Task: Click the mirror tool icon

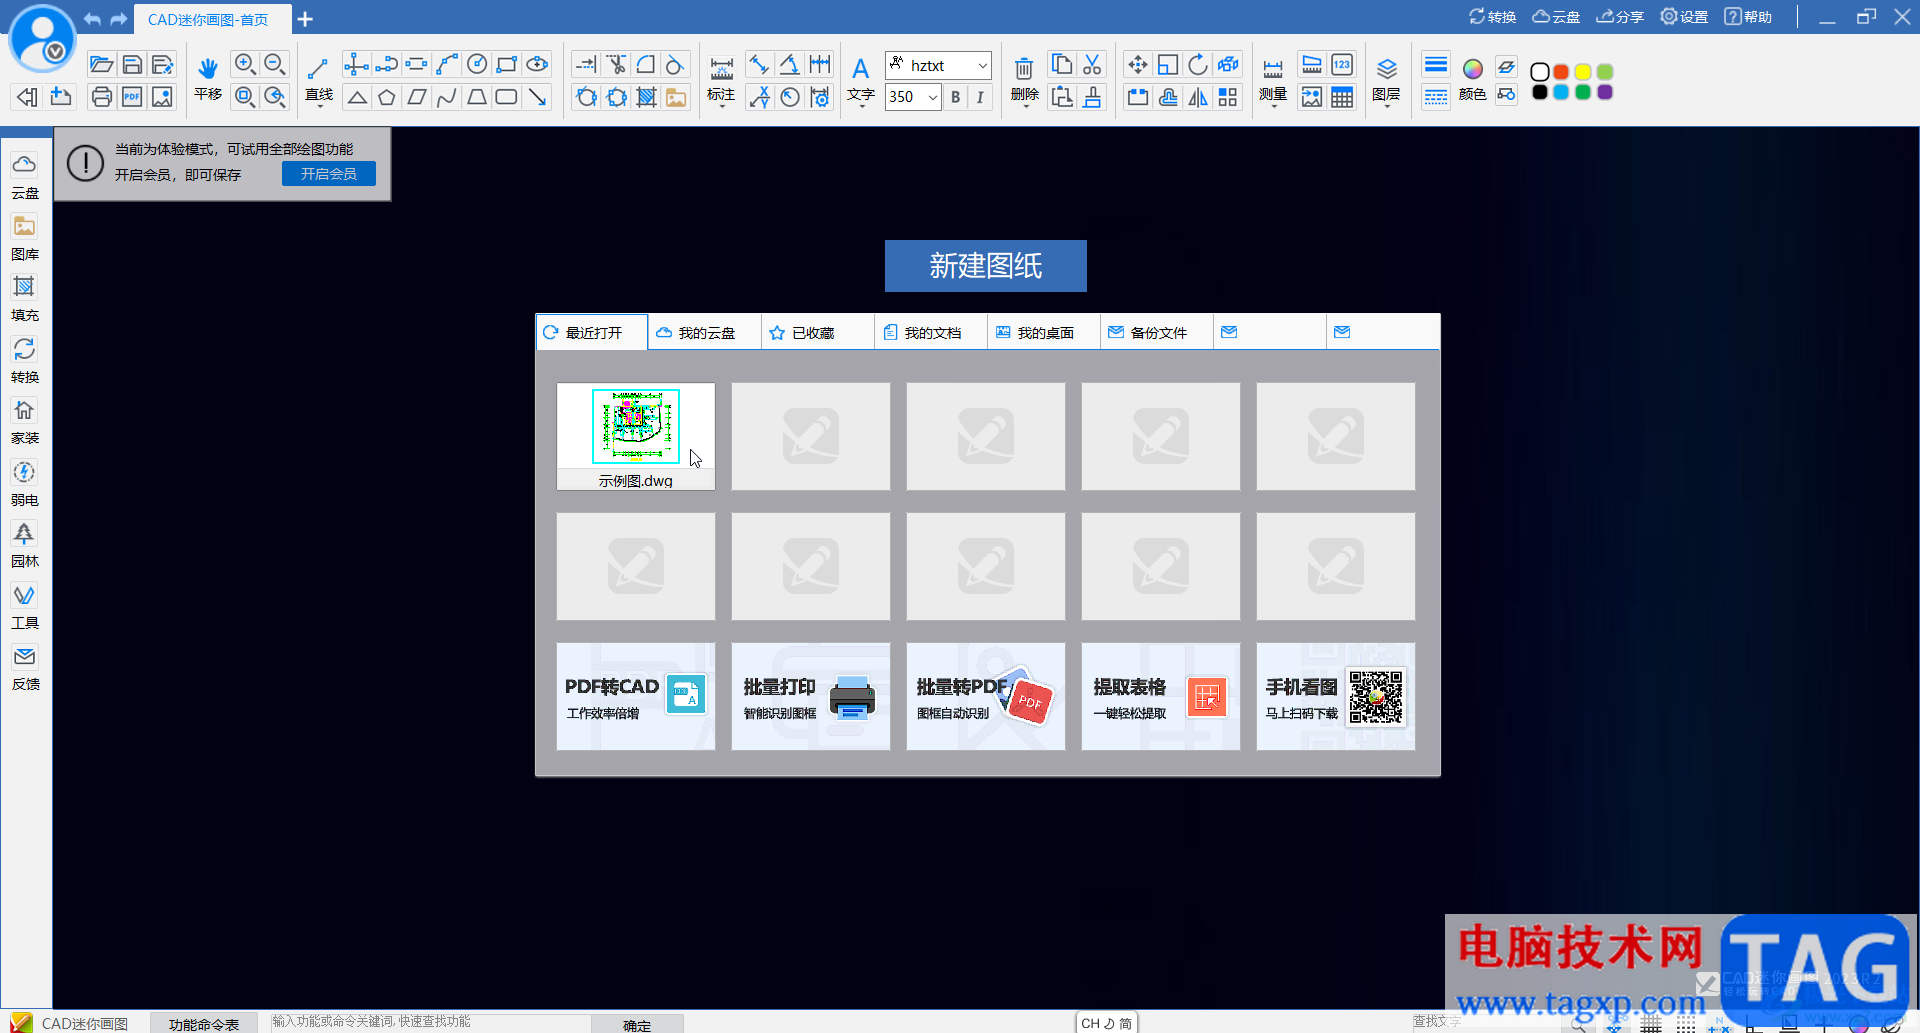Action: click(1198, 97)
